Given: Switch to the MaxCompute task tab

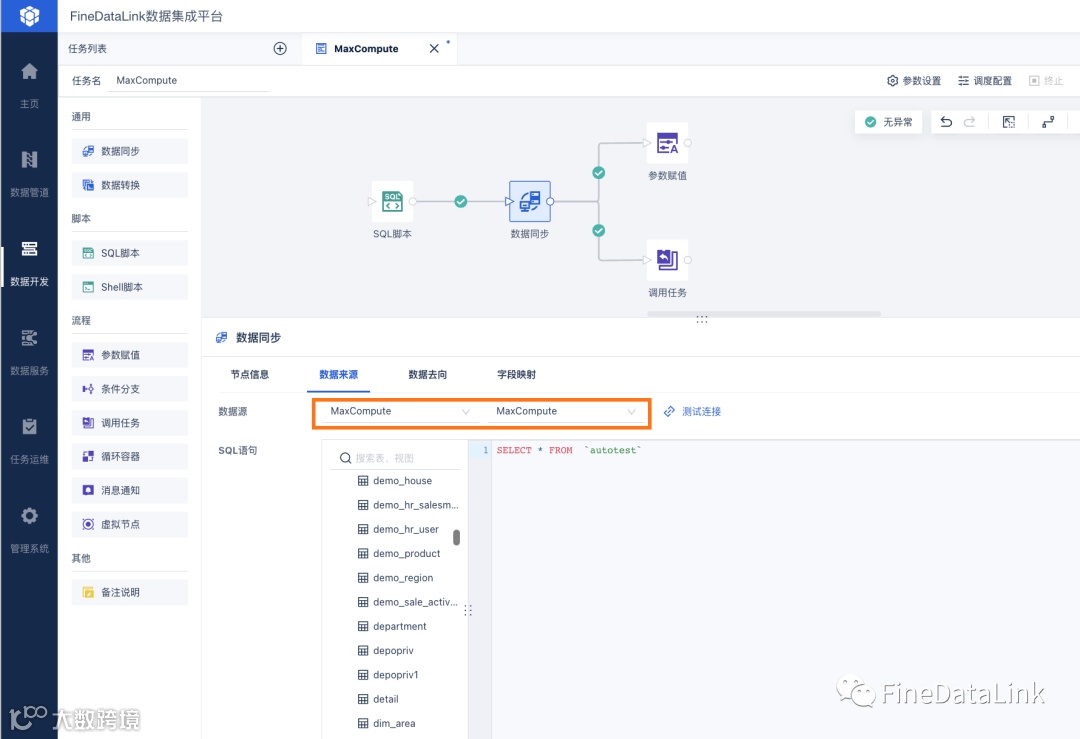Looking at the screenshot, I should click(366, 48).
